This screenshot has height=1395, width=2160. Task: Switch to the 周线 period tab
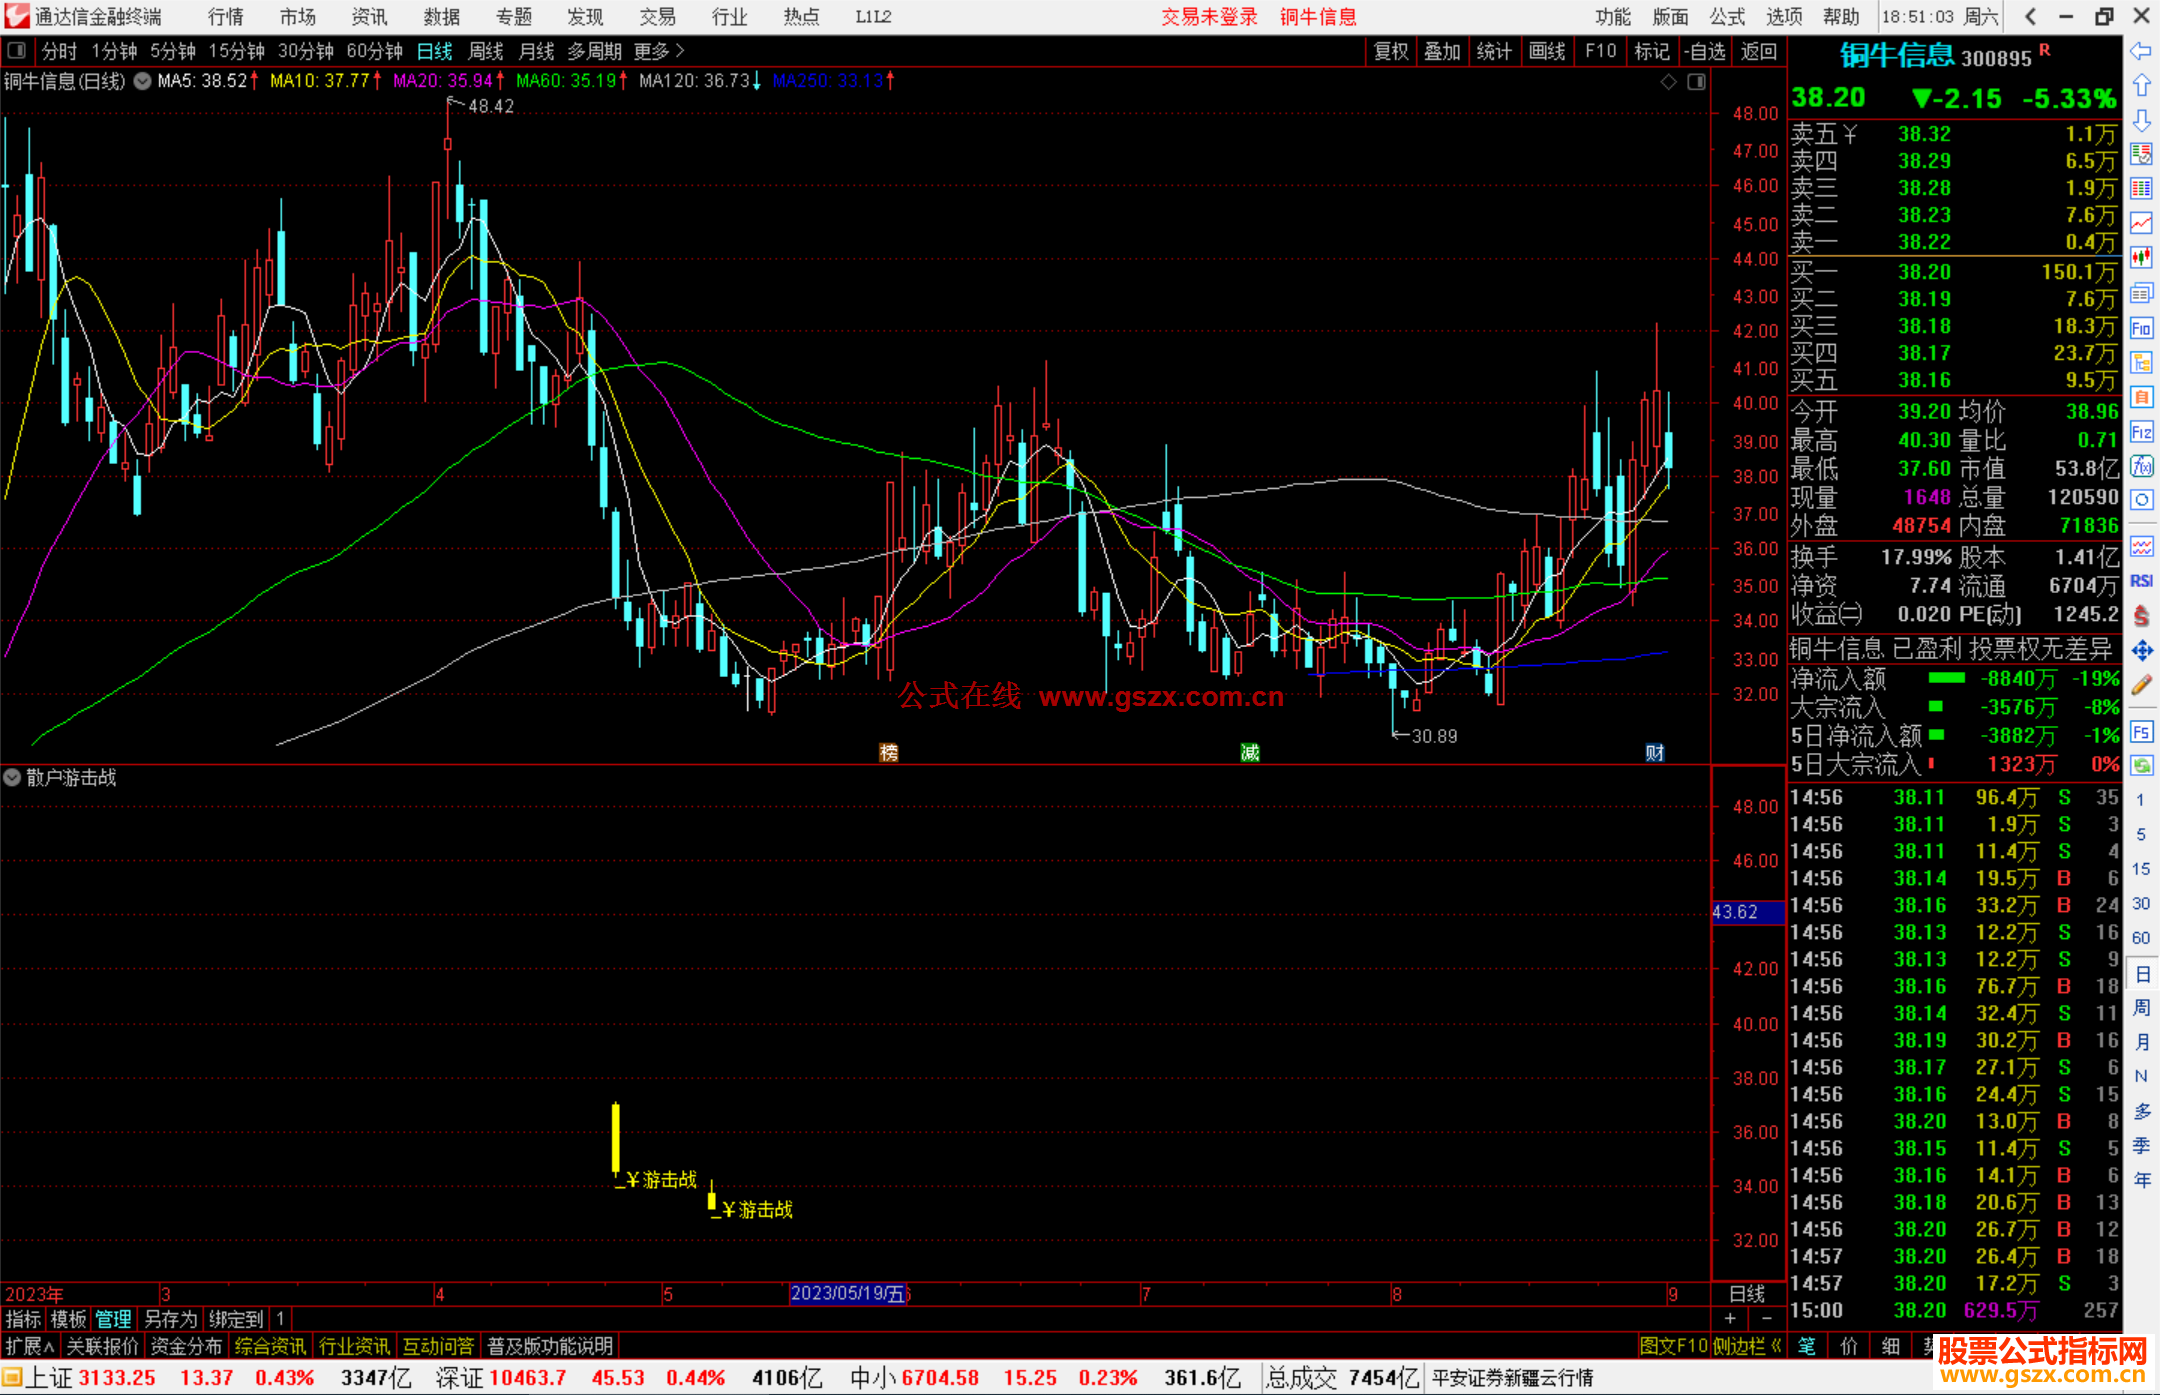click(486, 51)
